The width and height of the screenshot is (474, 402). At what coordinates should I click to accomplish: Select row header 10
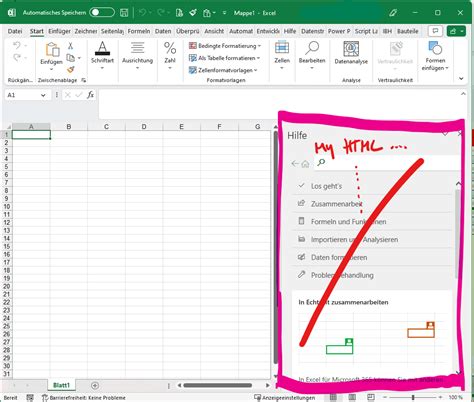click(x=7, y=206)
